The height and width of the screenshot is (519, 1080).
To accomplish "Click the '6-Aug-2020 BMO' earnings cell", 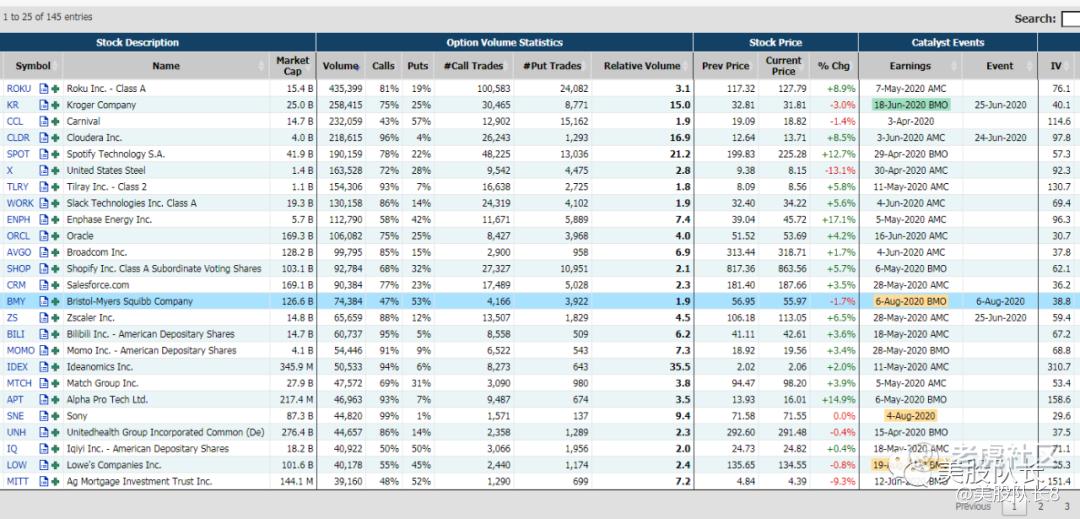I will pyautogui.click(x=910, y=301).
